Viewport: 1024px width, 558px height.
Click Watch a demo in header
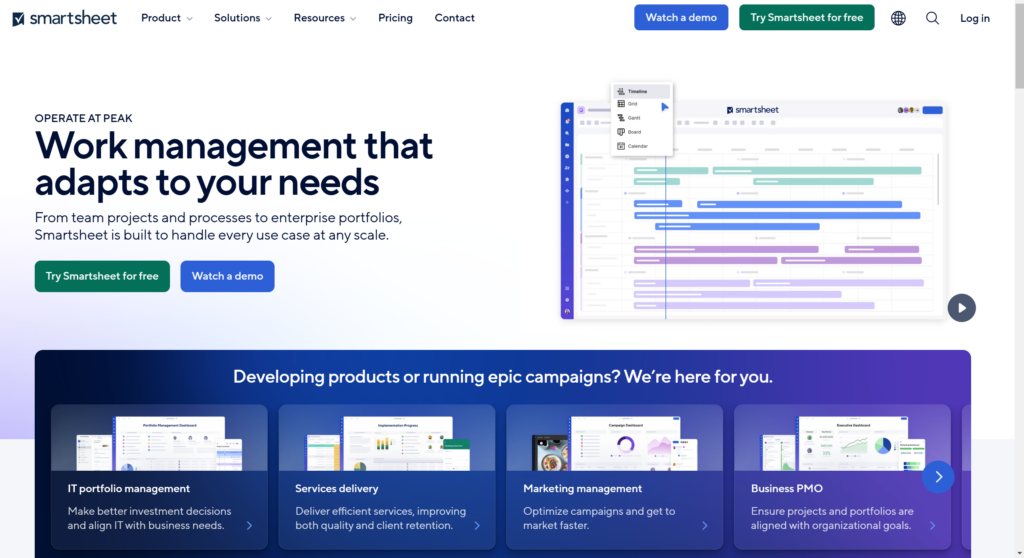click(x=681, y=18)
